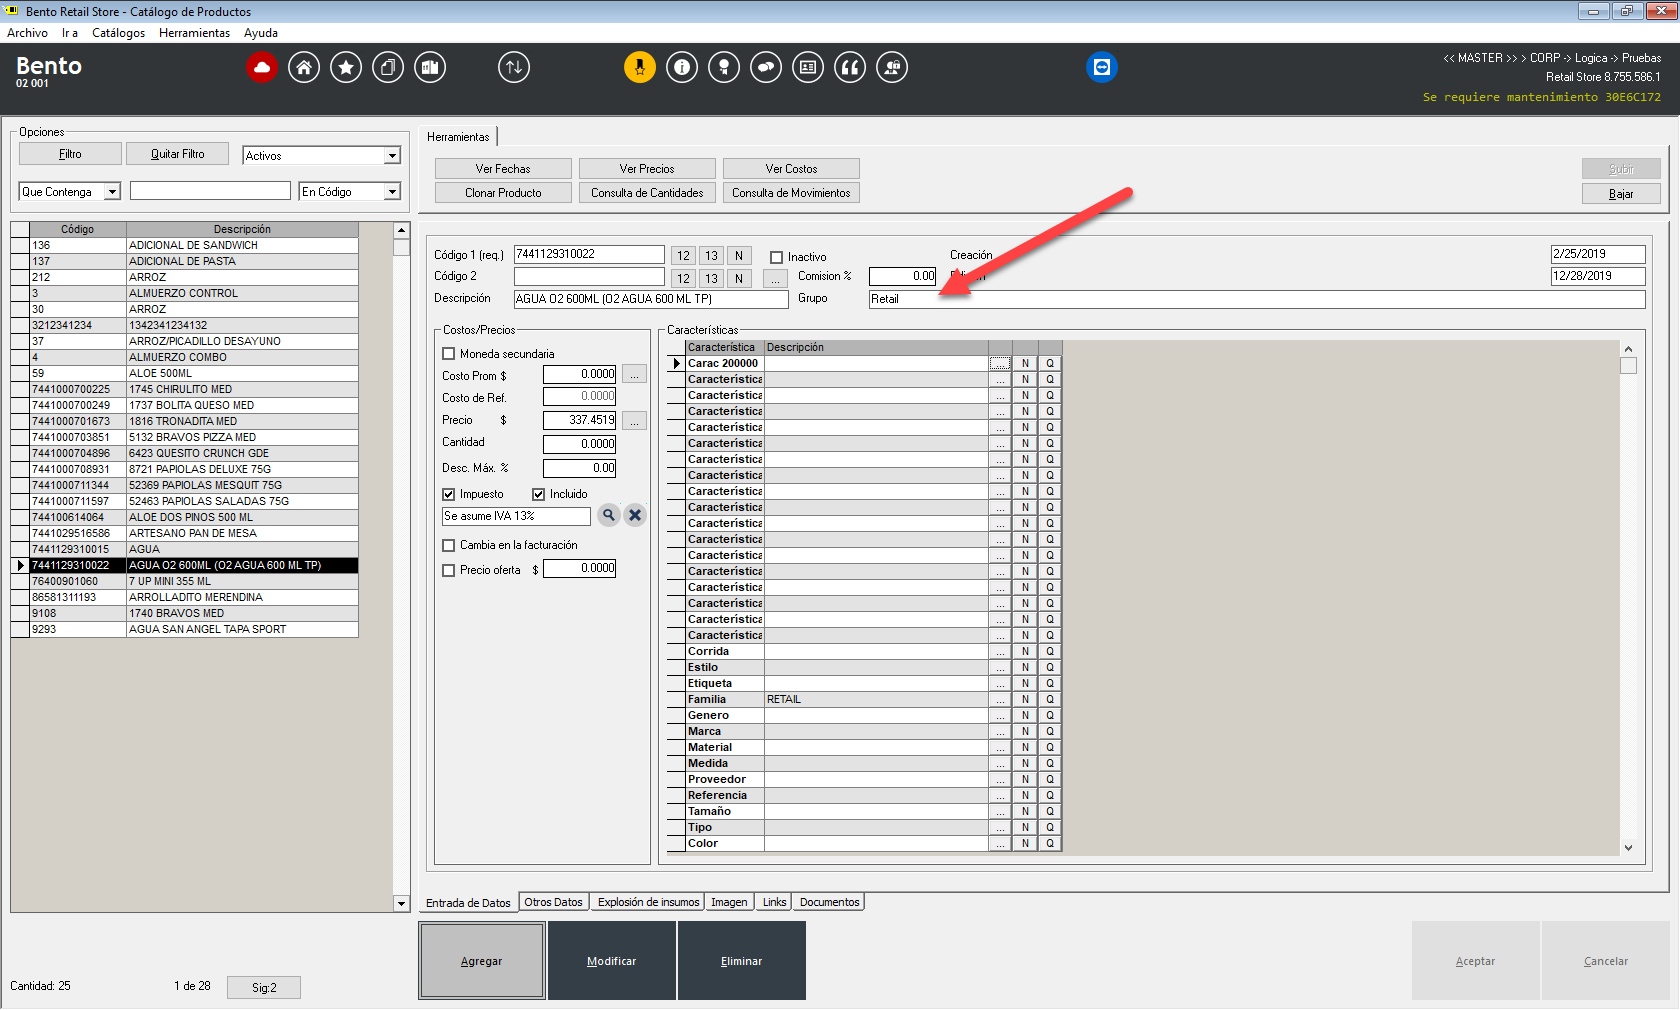The width and height of the screenshot is (1680, 1010).
Task: Click the documents copy icon
Action: click(388, 67)
